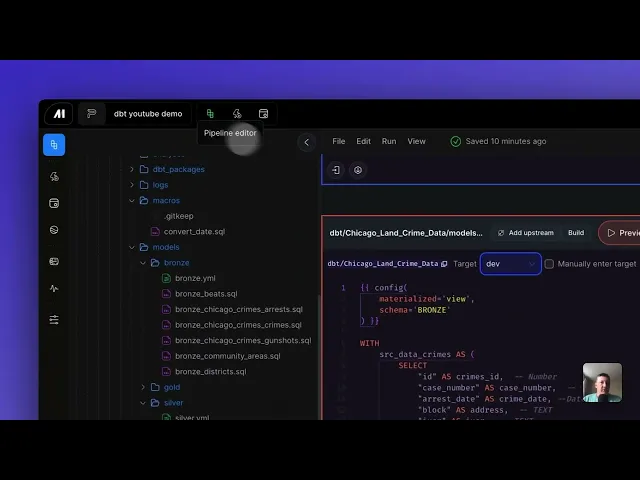The width and height of the screenshot is (640, 480).
Task: Expand the gold folder
Action: tap(143, 387)
